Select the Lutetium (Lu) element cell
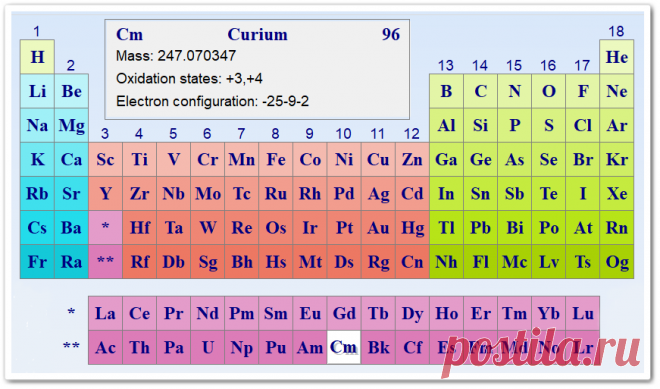The height and width of the screenshot is (389, 660). [583, 313]
